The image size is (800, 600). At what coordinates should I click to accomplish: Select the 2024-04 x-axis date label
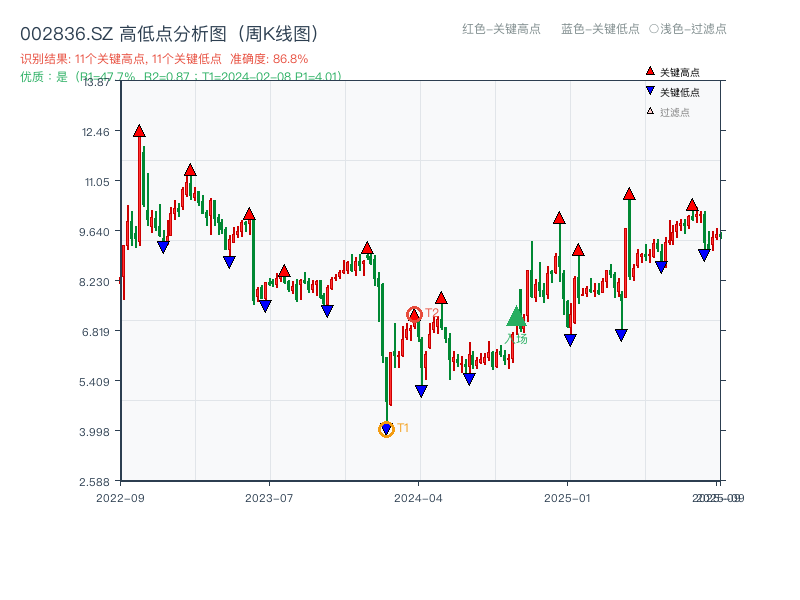pyautogui.click(x=419, y=497)
